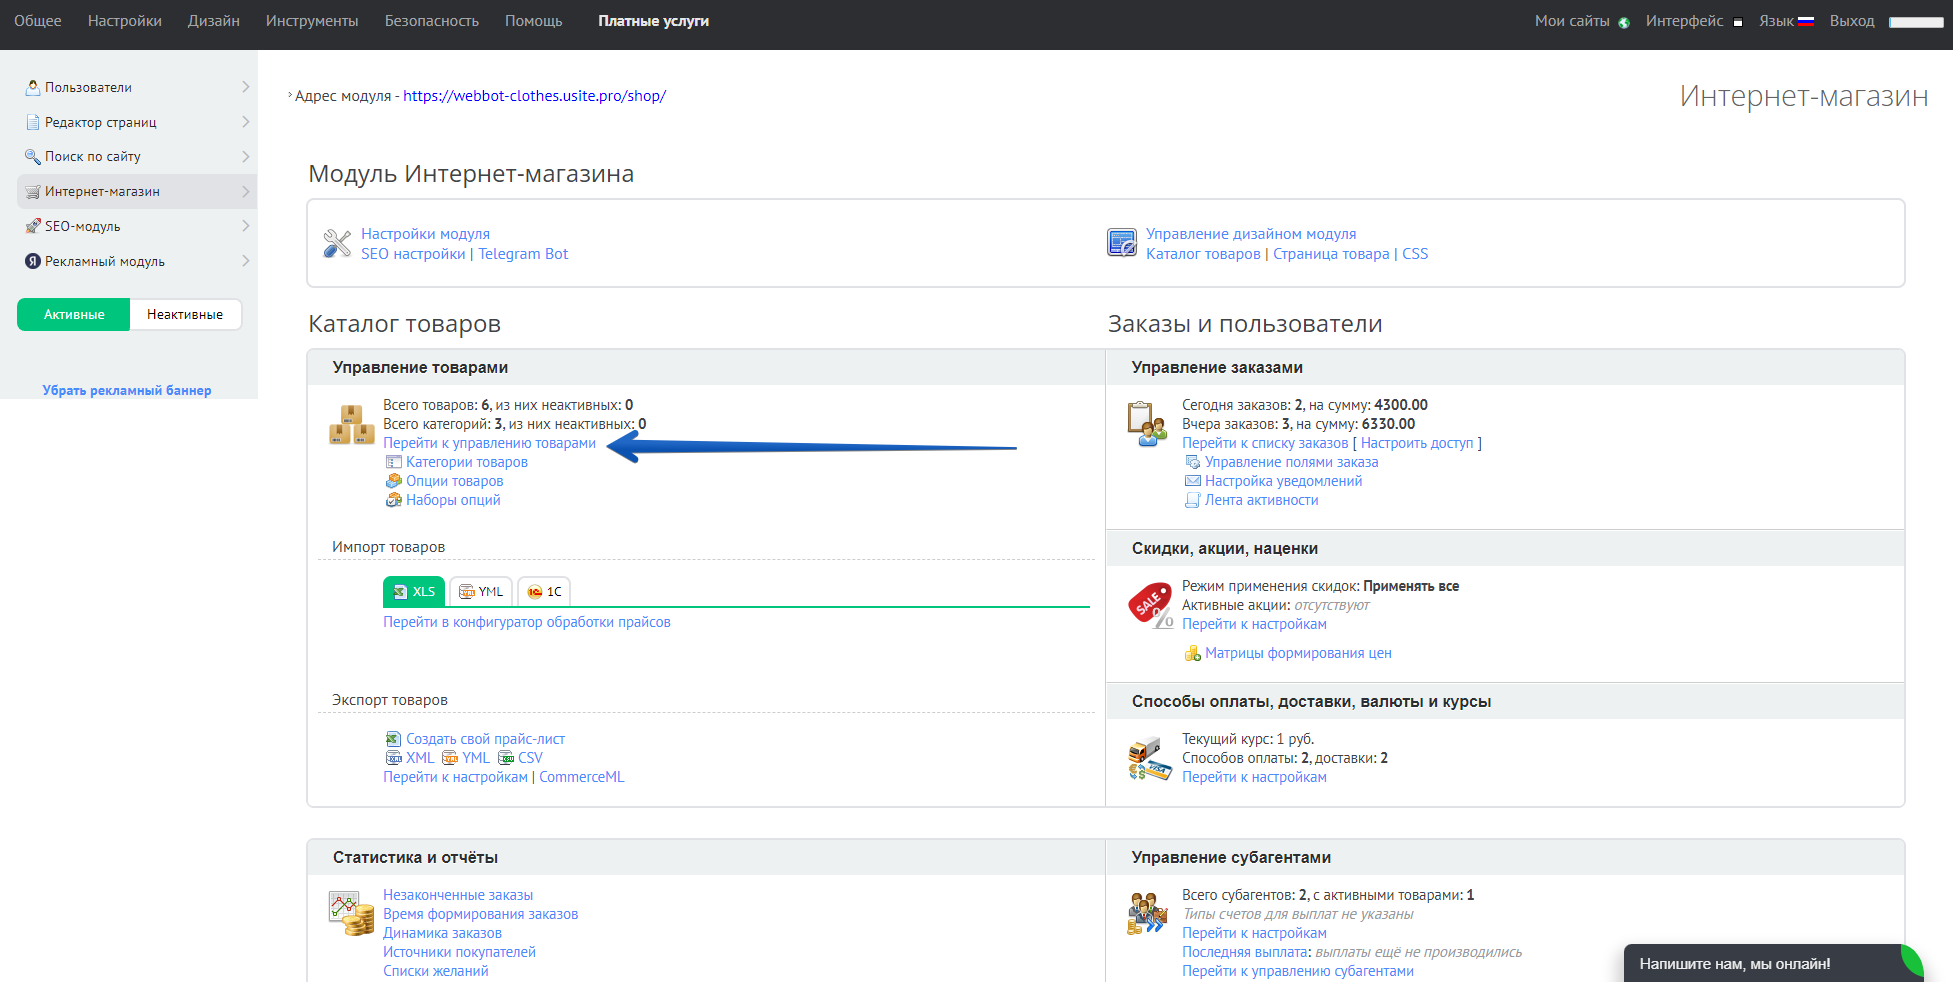Expand the Рекламный модуль sidebar arrow
Screen dimensions: 1953x982
tap(245, 261)
